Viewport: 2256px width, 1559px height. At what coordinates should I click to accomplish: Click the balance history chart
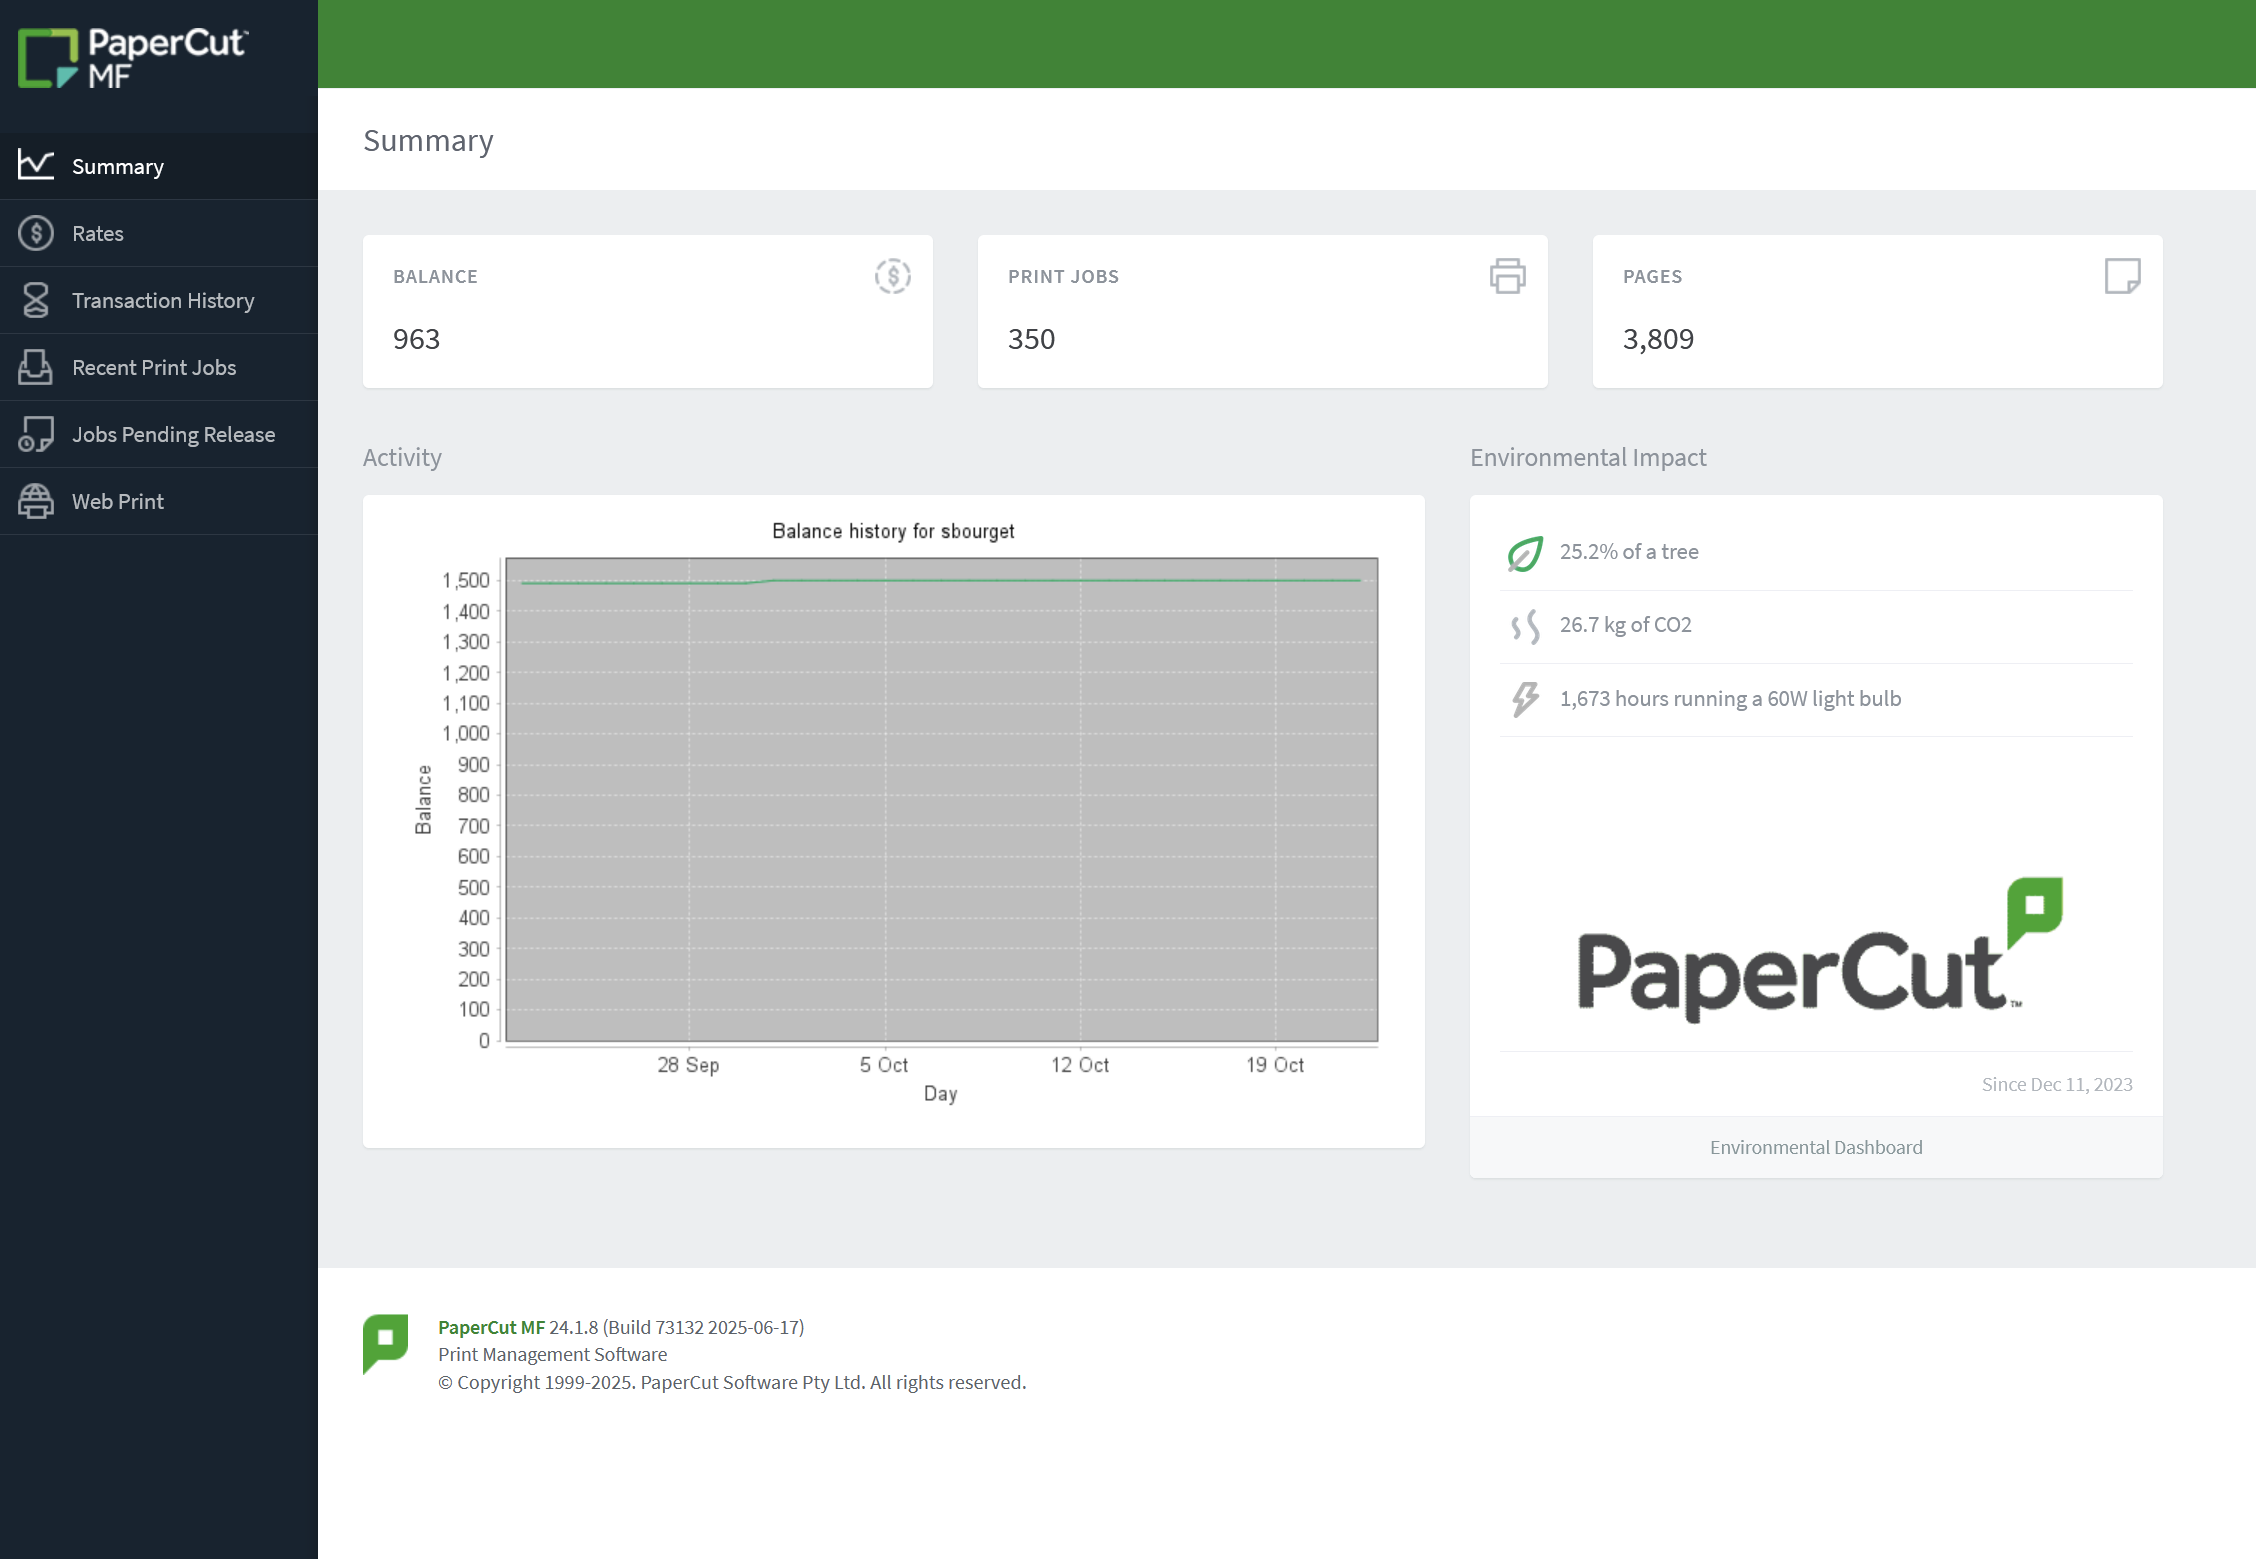coord(940,800)
